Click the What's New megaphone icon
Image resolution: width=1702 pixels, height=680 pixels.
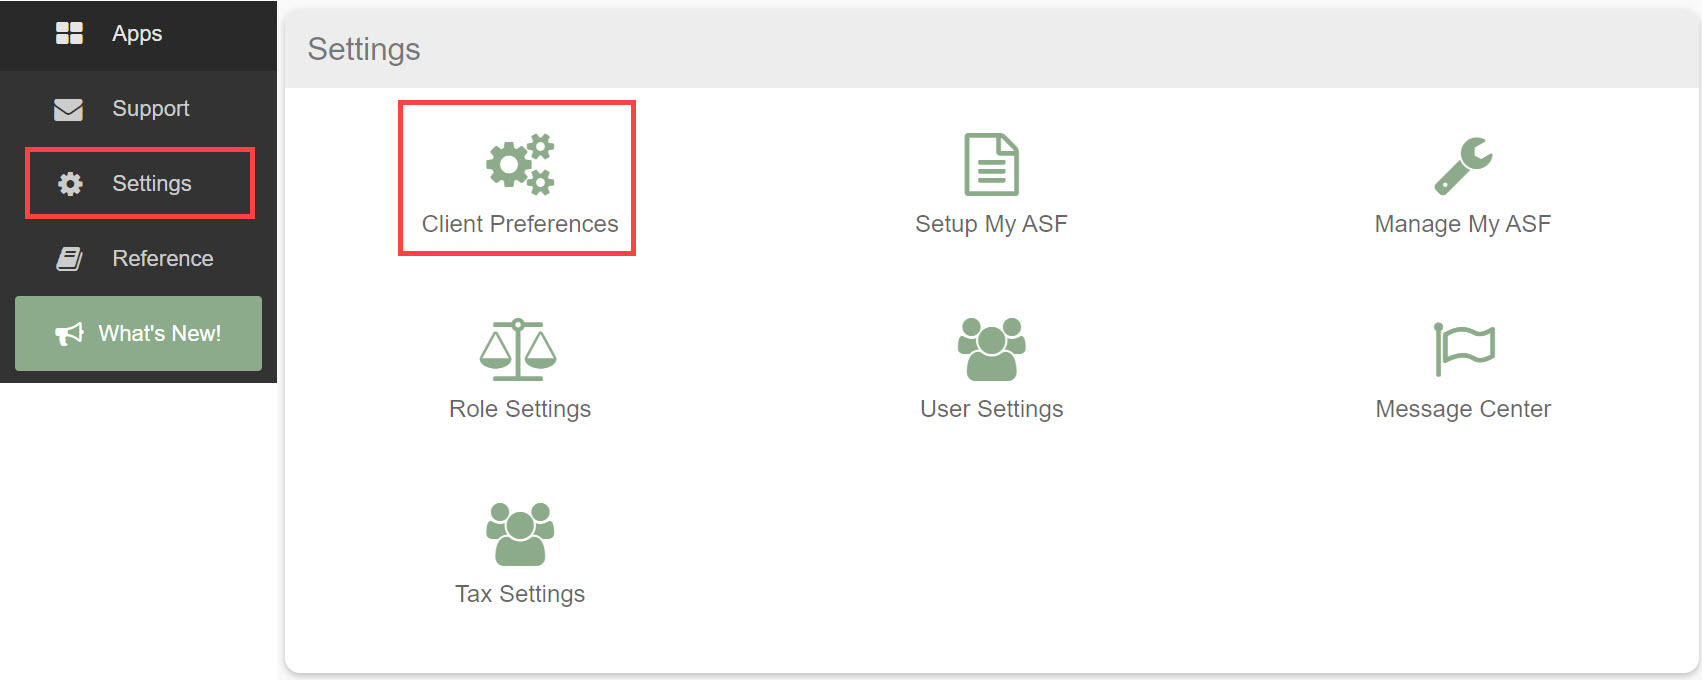point(69,334)
